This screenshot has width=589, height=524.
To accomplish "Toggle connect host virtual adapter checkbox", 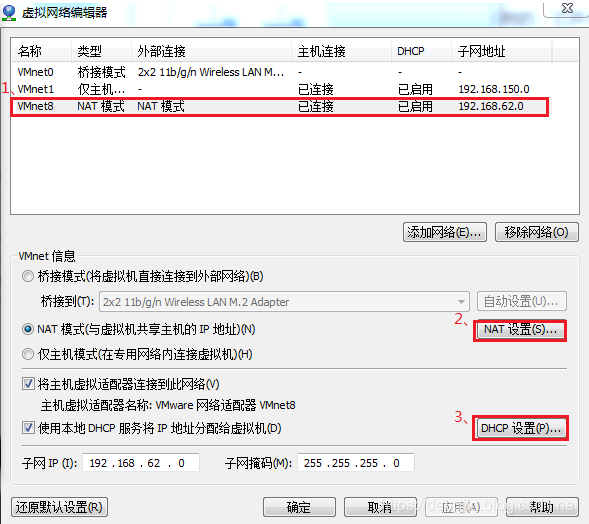I will pyautogui.click(x=28, y=384).
